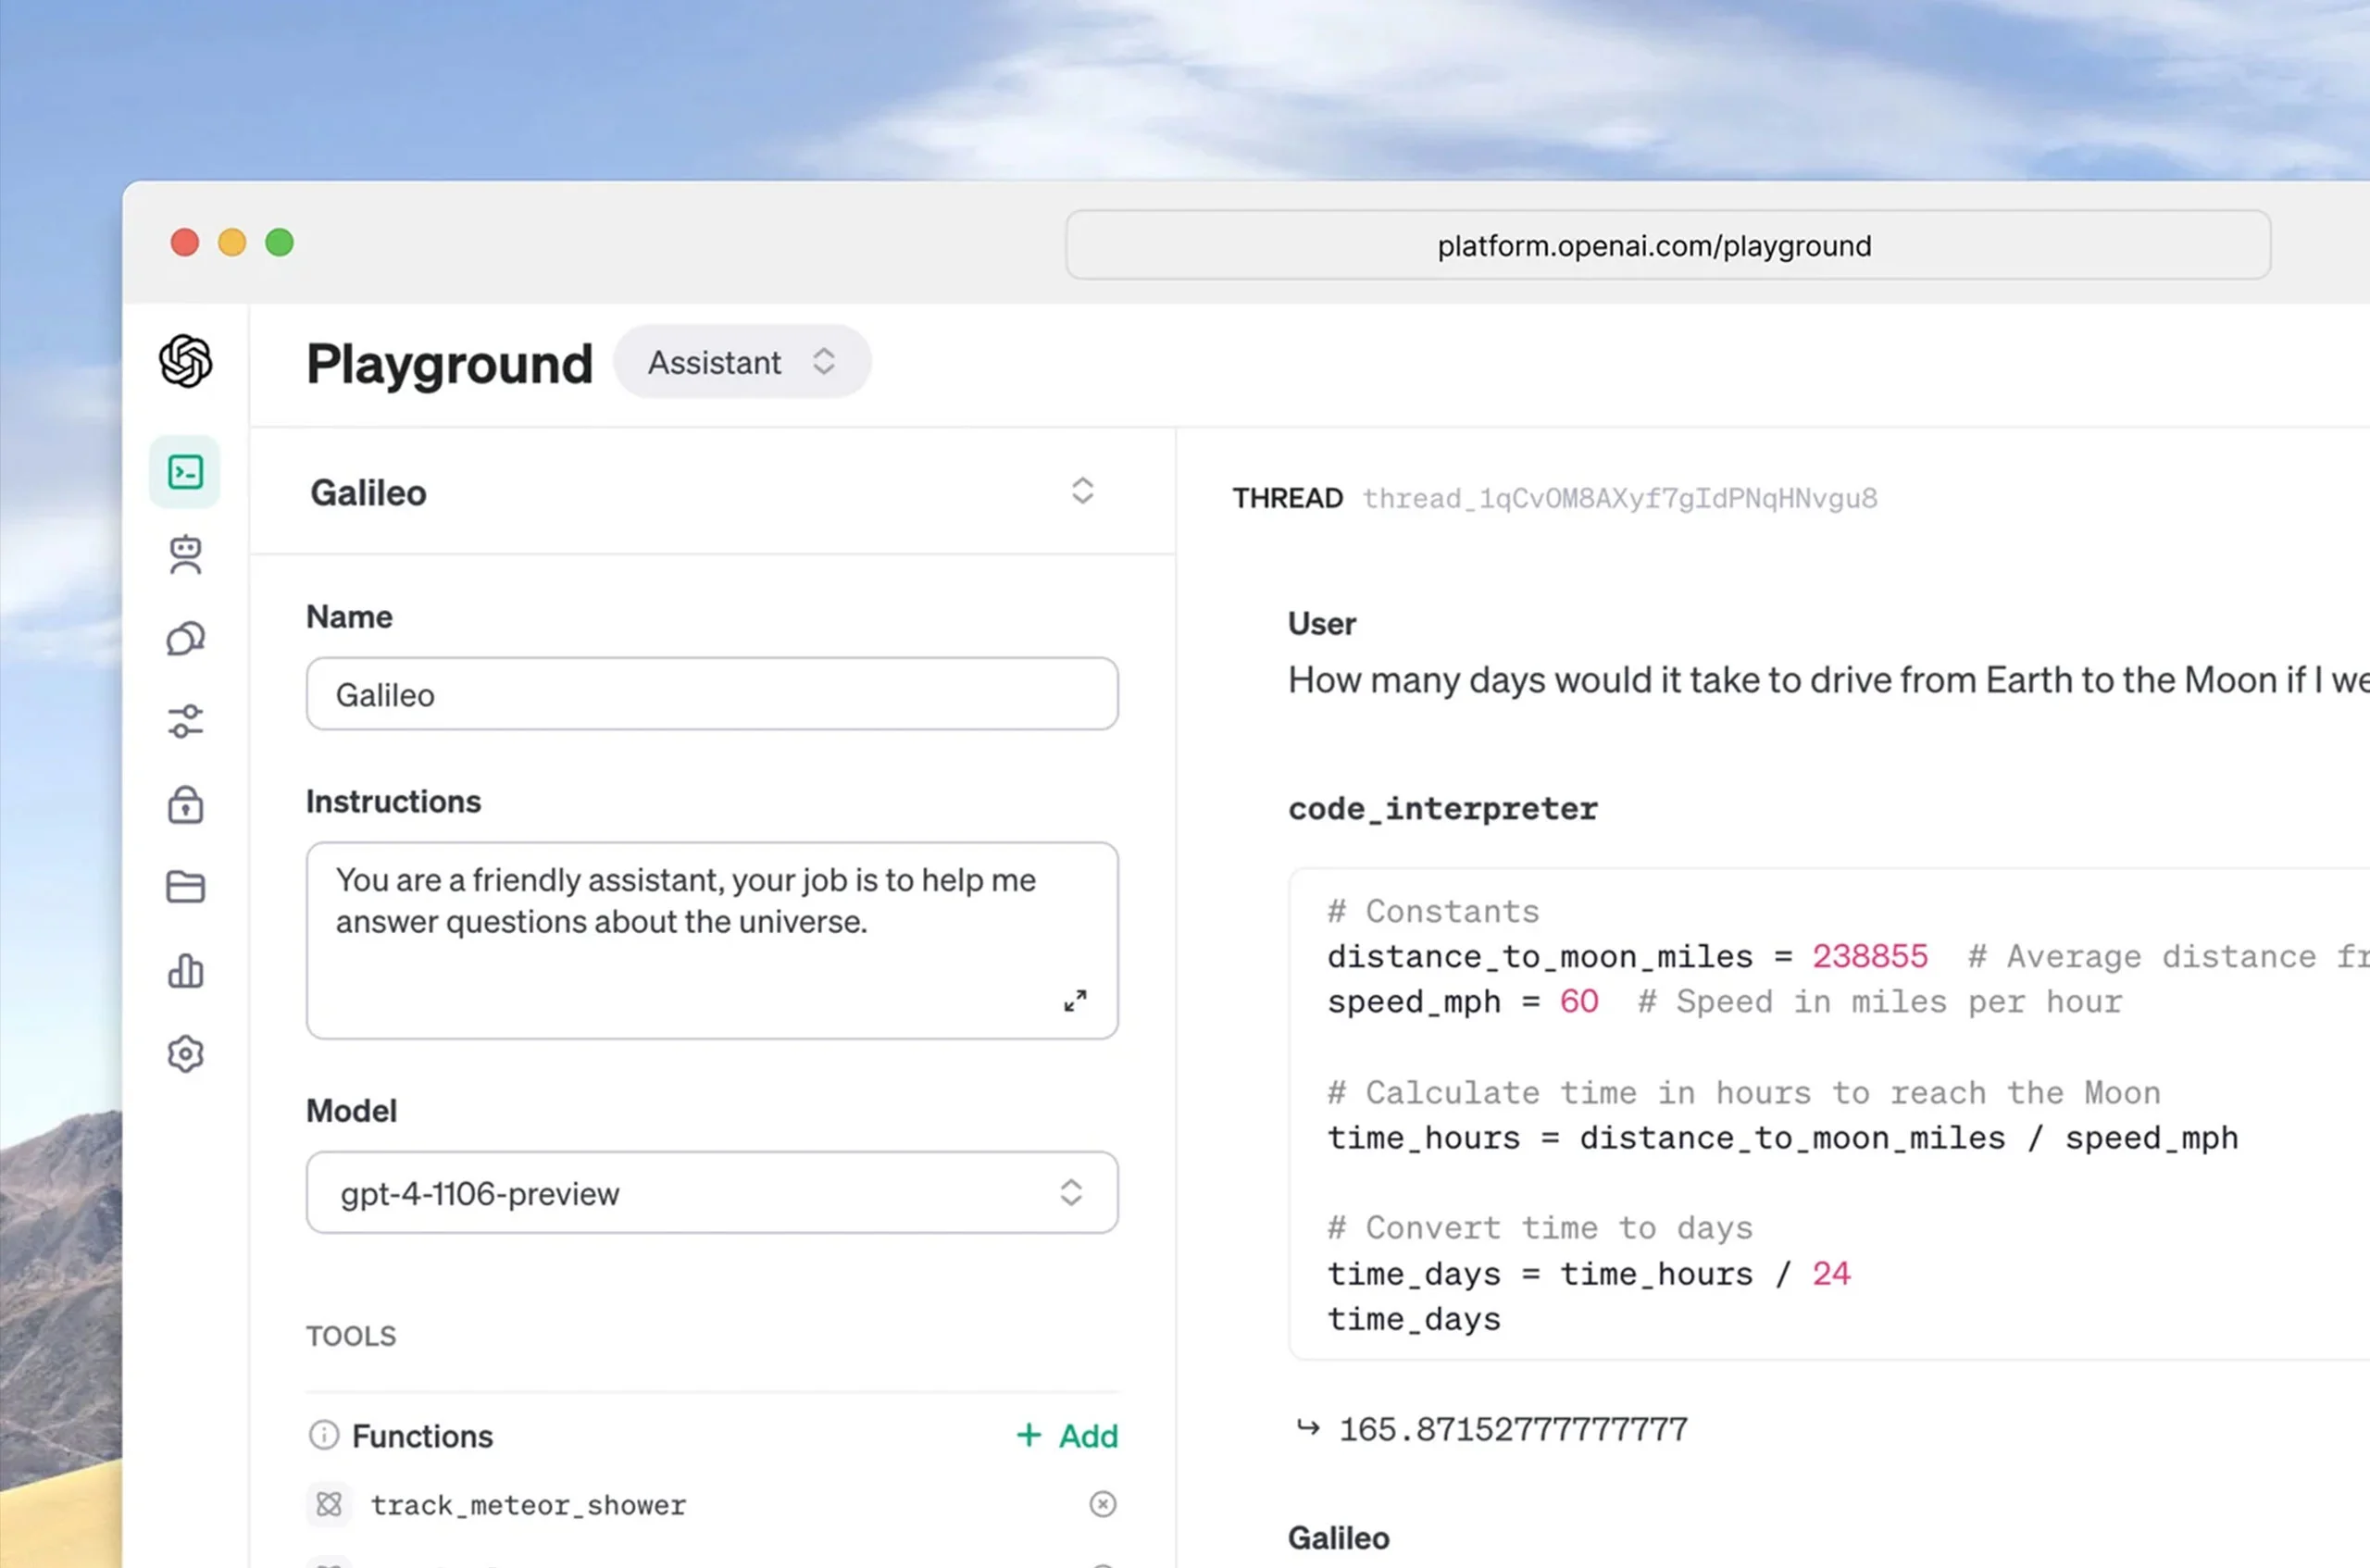Open the fine-tuning sliders sidebar icon

click(185, 721)
